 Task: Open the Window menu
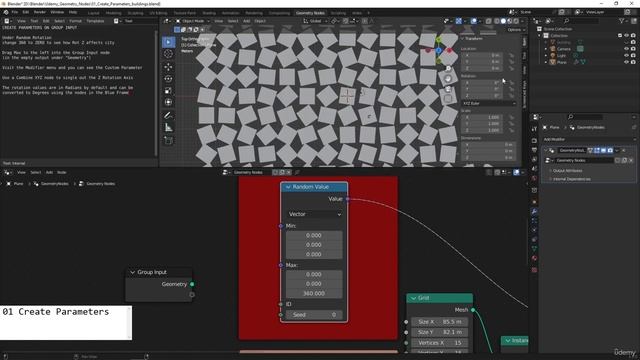pyautogui.click(x=57, y=12)
